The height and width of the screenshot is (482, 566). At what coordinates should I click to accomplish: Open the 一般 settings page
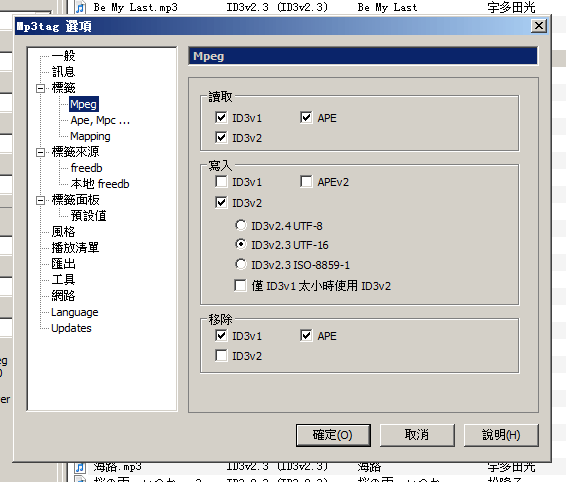[64, 56]
